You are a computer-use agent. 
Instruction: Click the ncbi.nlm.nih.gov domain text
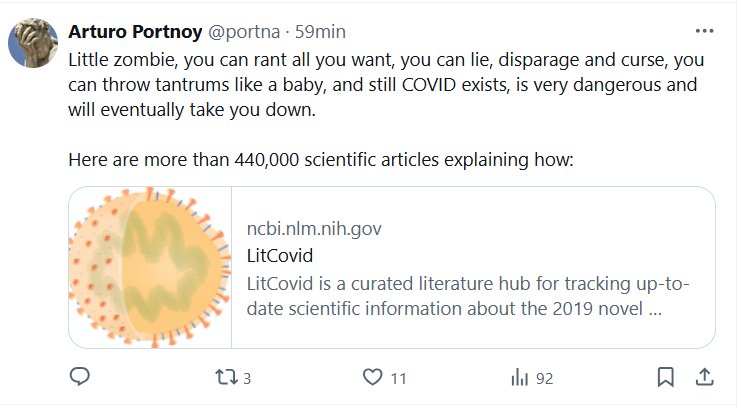(314, 228)
